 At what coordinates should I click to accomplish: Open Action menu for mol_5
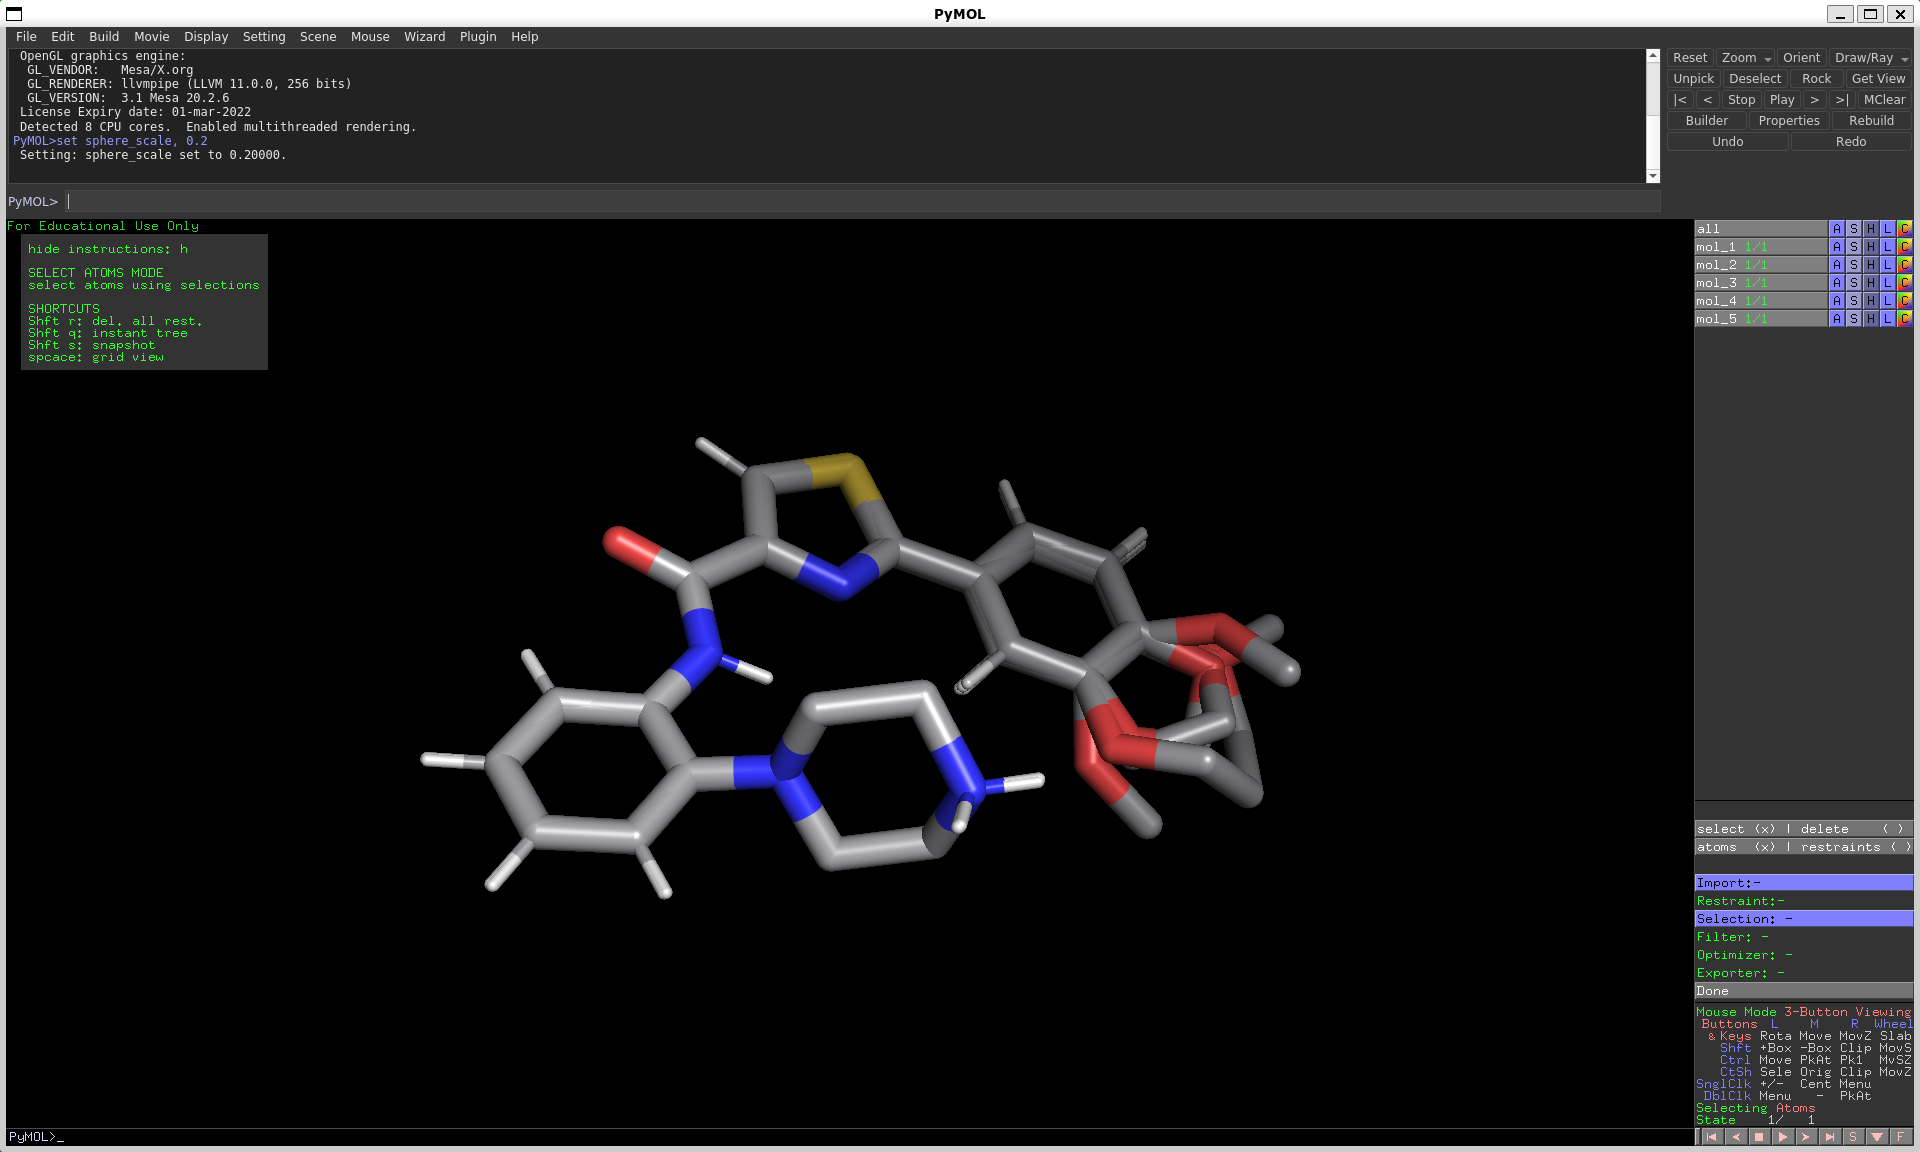(1837, 319)
